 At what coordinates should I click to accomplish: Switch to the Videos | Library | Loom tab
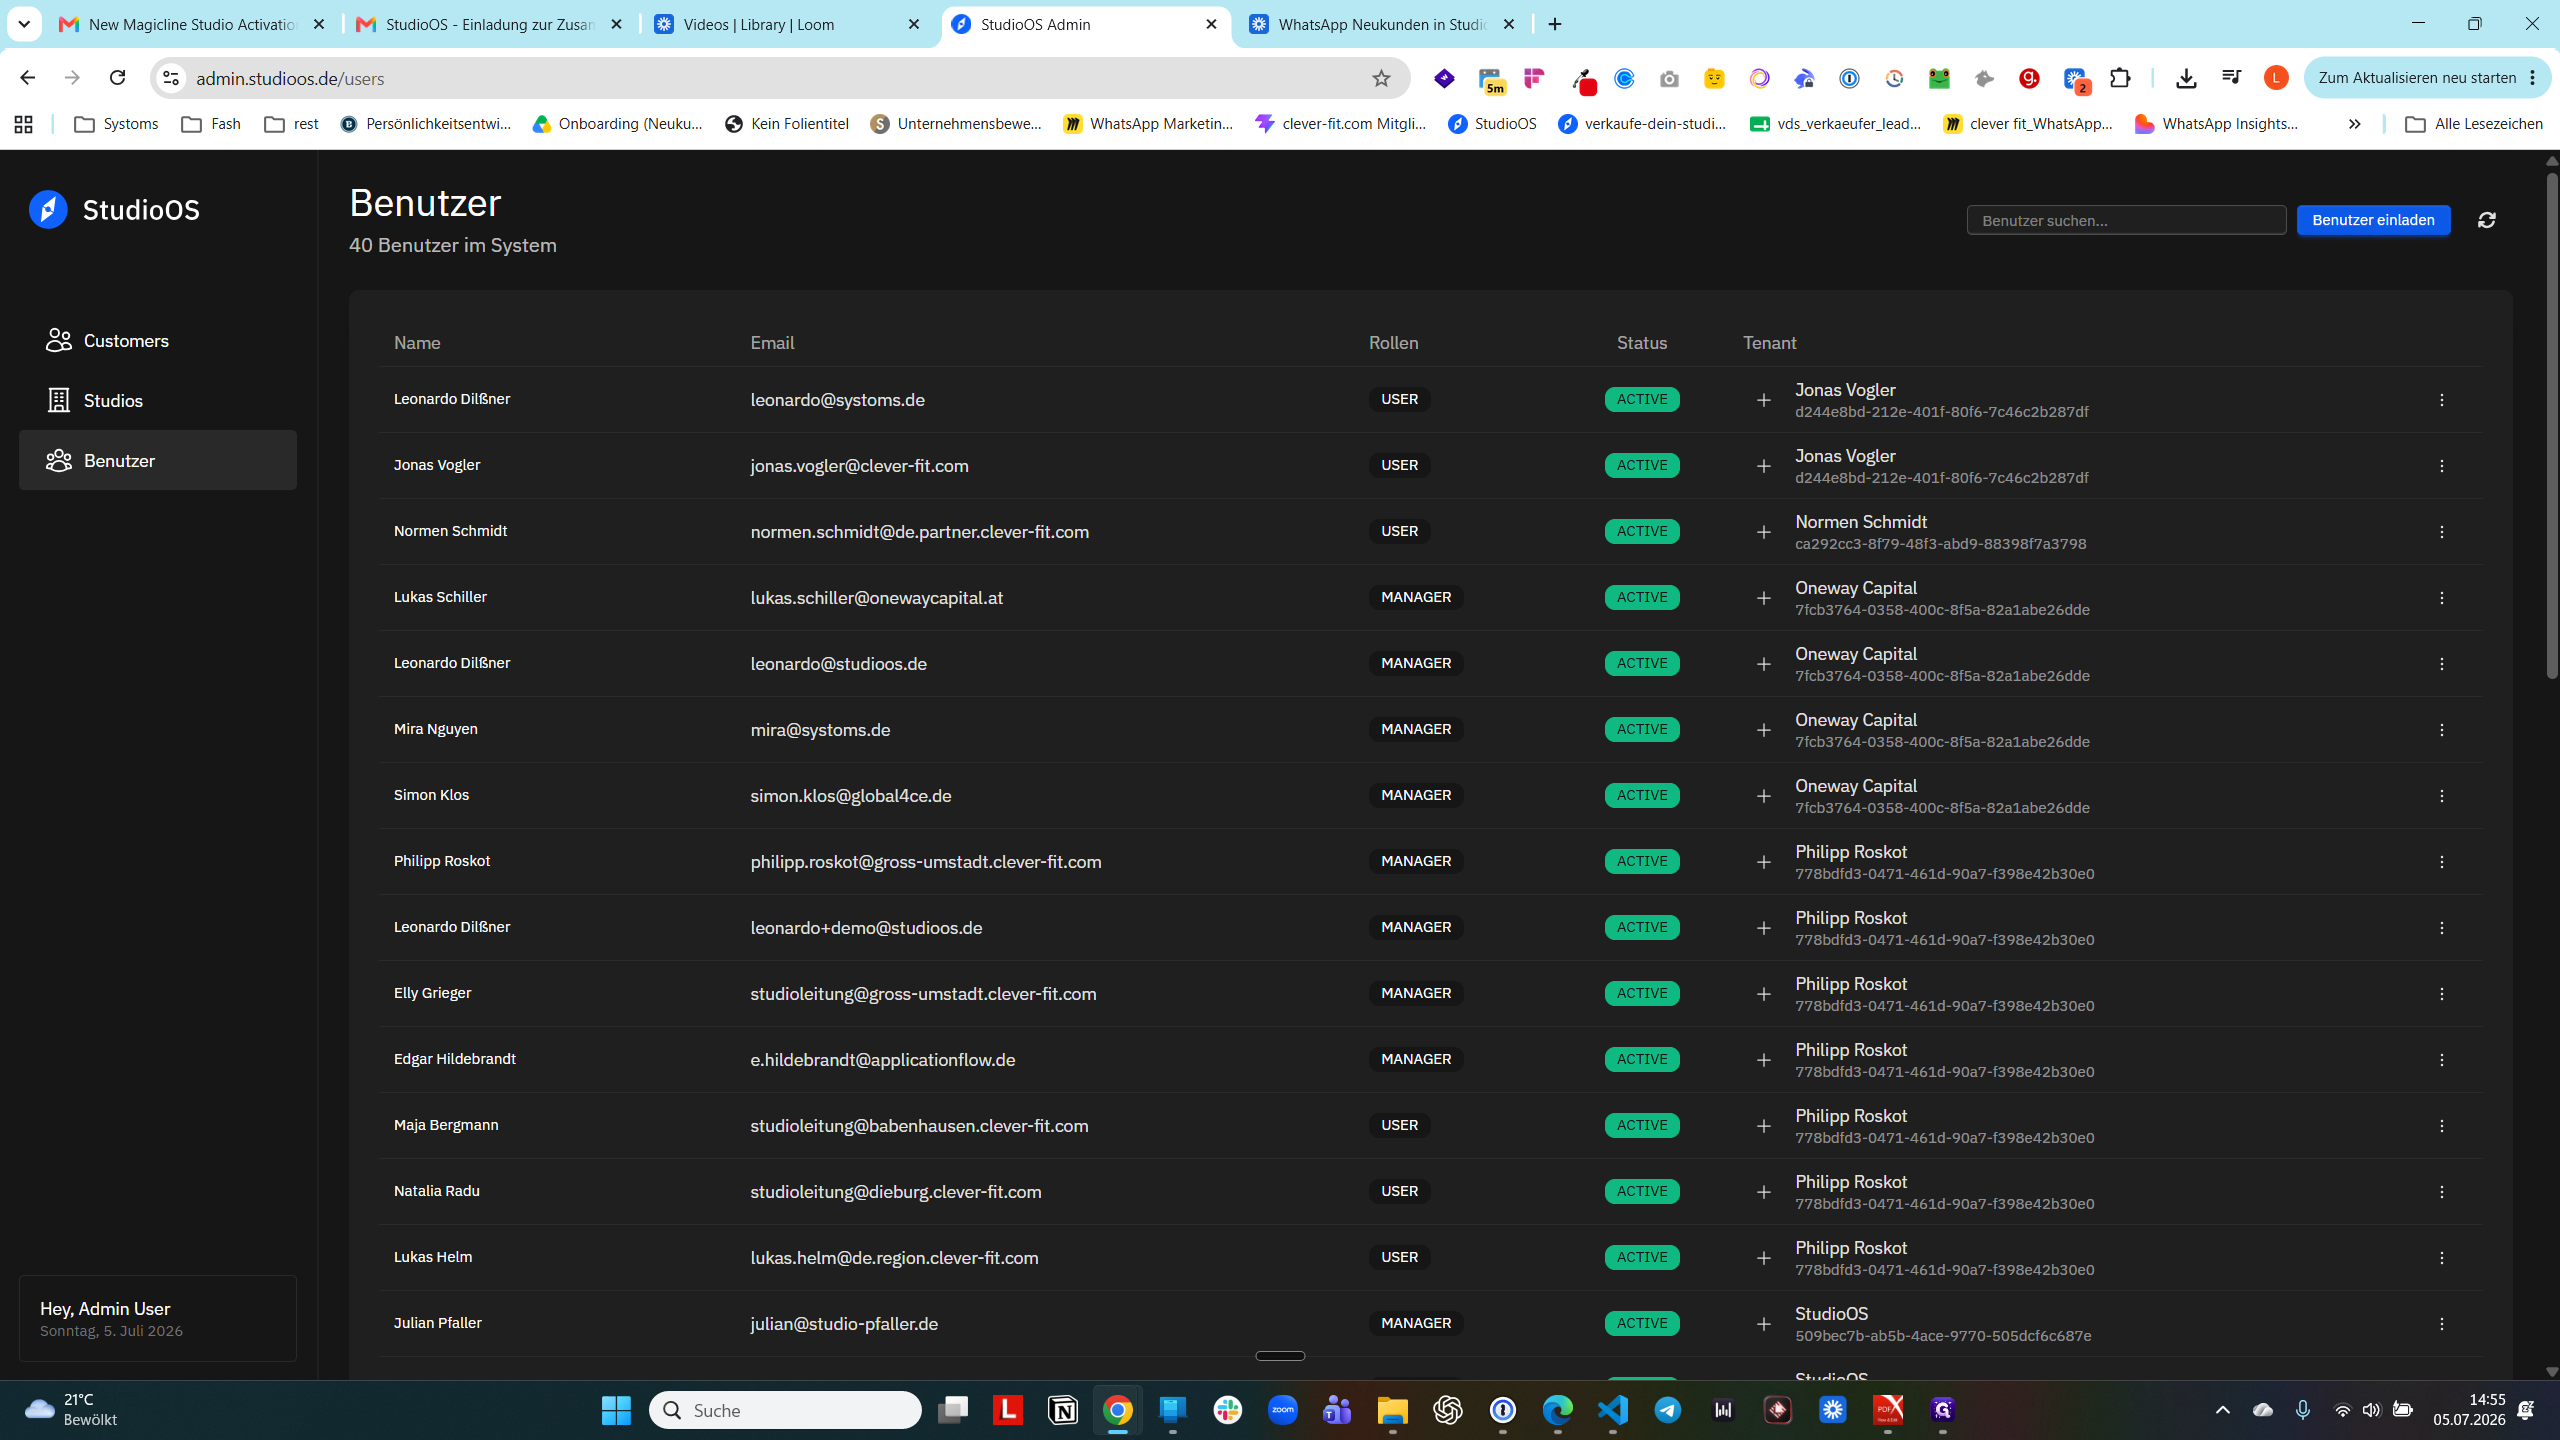tap(788, 24)
